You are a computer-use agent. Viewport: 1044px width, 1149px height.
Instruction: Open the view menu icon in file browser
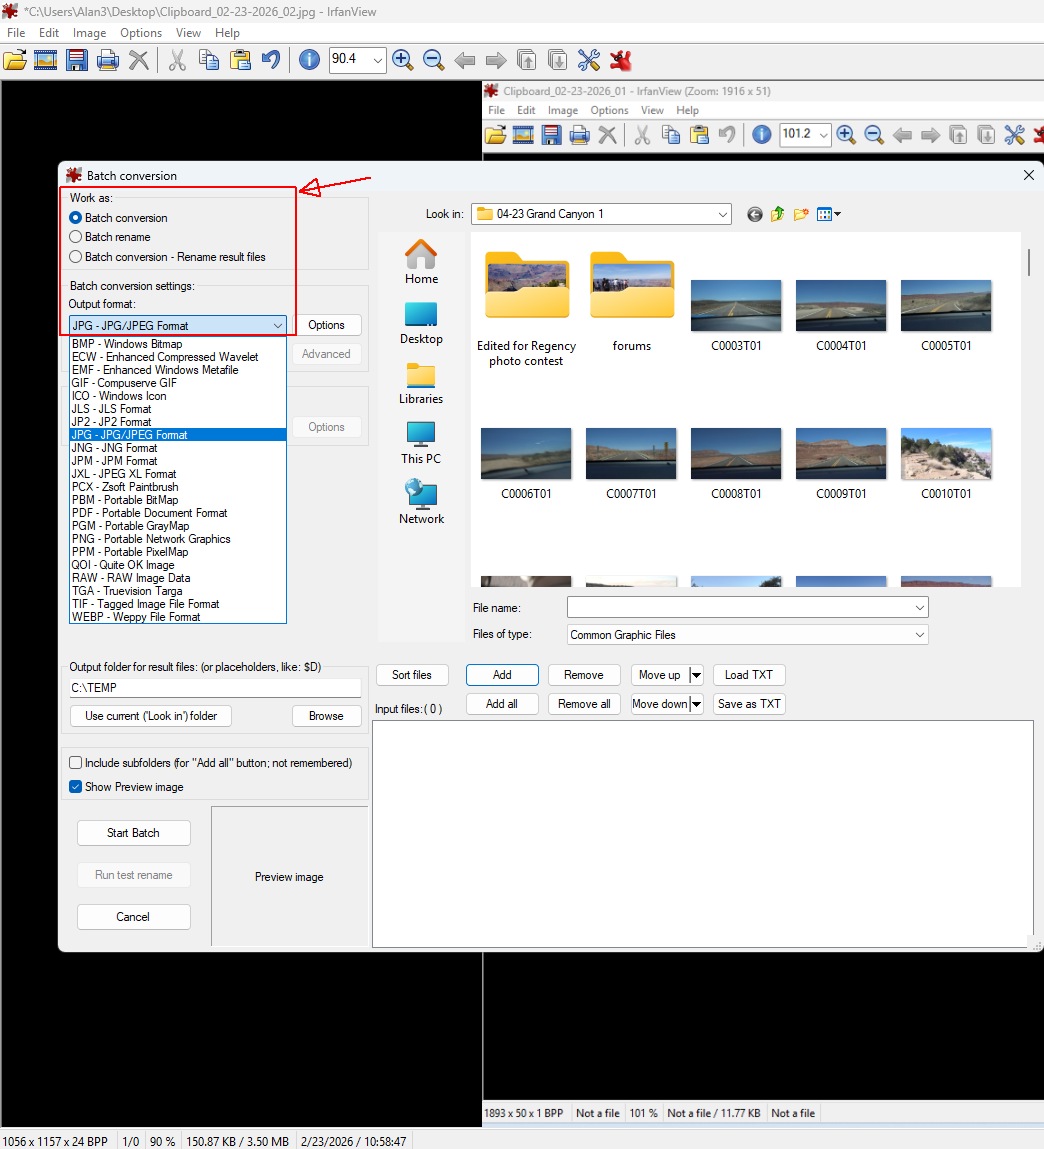(828, 214)
